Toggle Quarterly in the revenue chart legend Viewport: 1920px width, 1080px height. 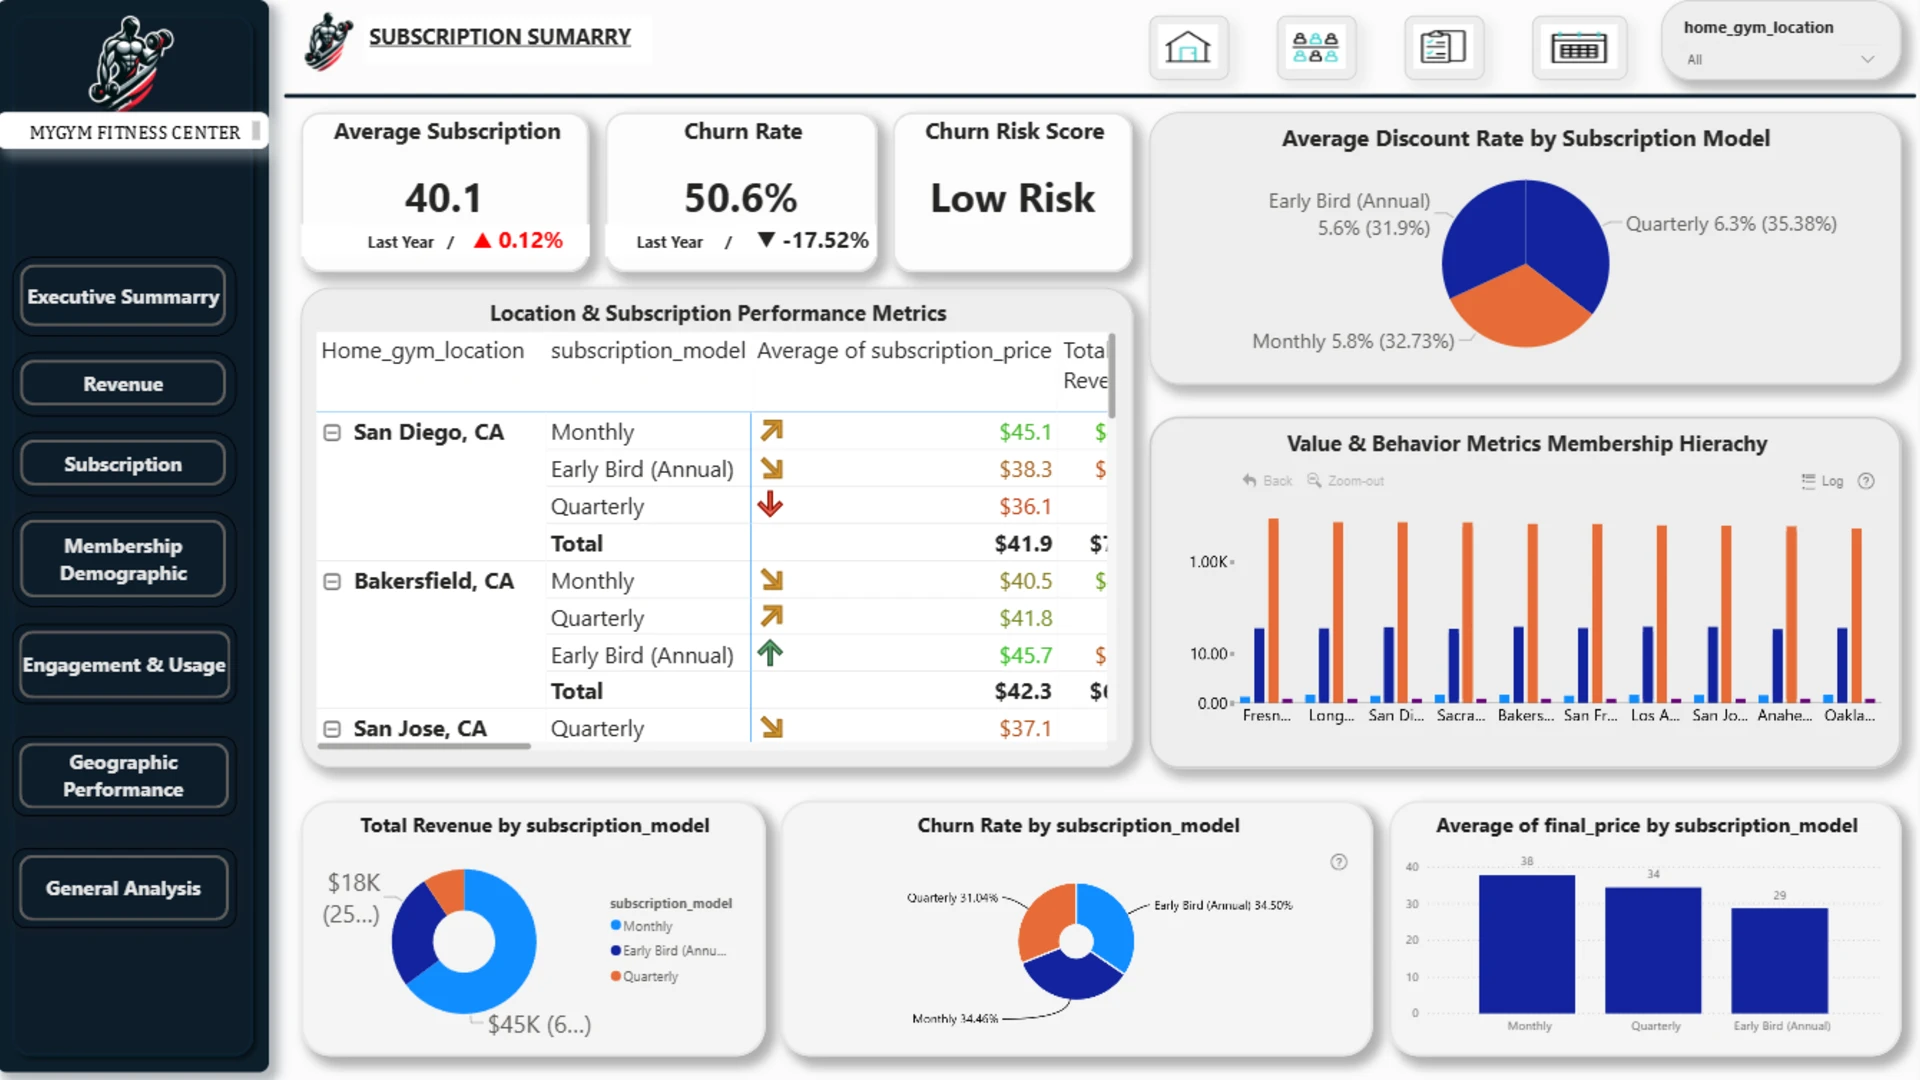point(644,976)
